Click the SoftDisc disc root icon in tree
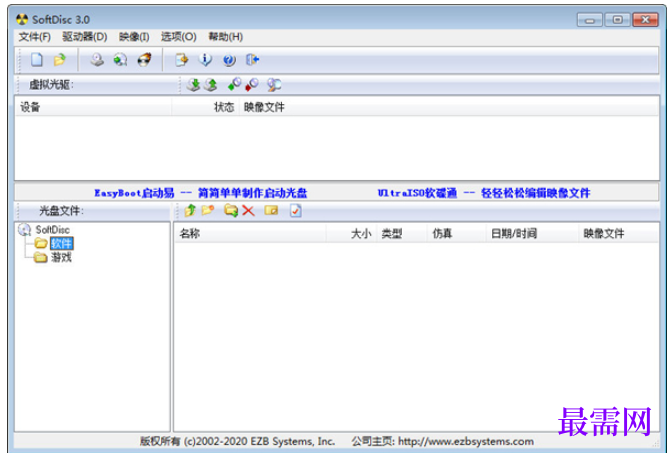 point(25,229)
